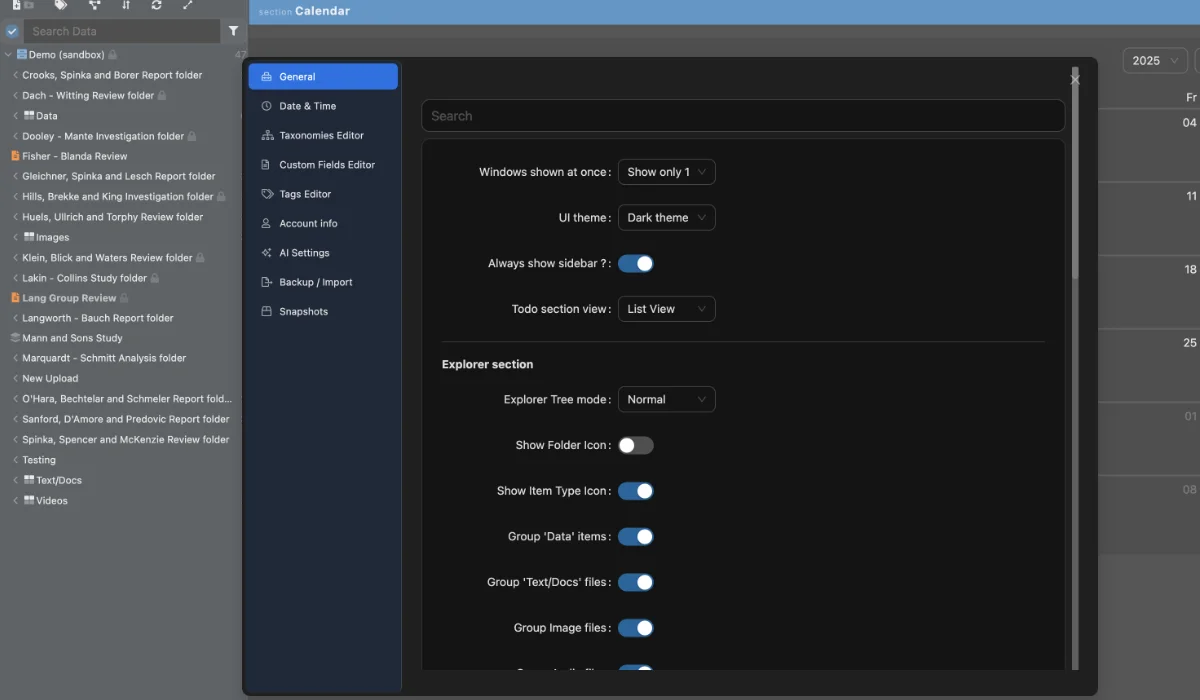Click the refresh icon in explorer toolbar

click(157, 5)
